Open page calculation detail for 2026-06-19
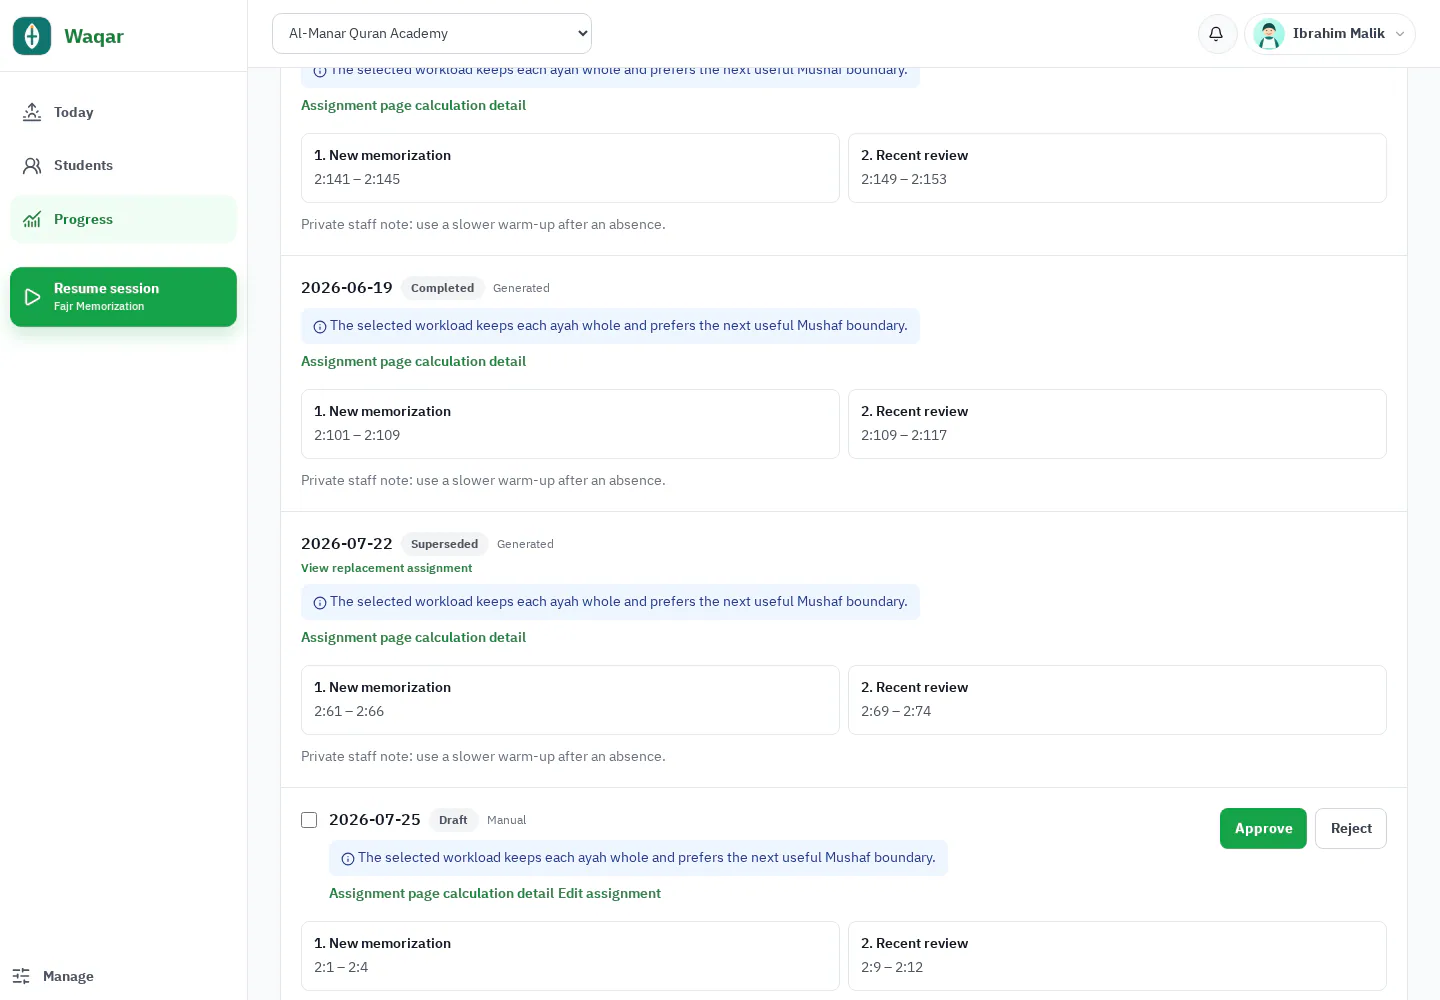Image resolution: width=1440 pixels, height=1000 pixels. (413, 361)
